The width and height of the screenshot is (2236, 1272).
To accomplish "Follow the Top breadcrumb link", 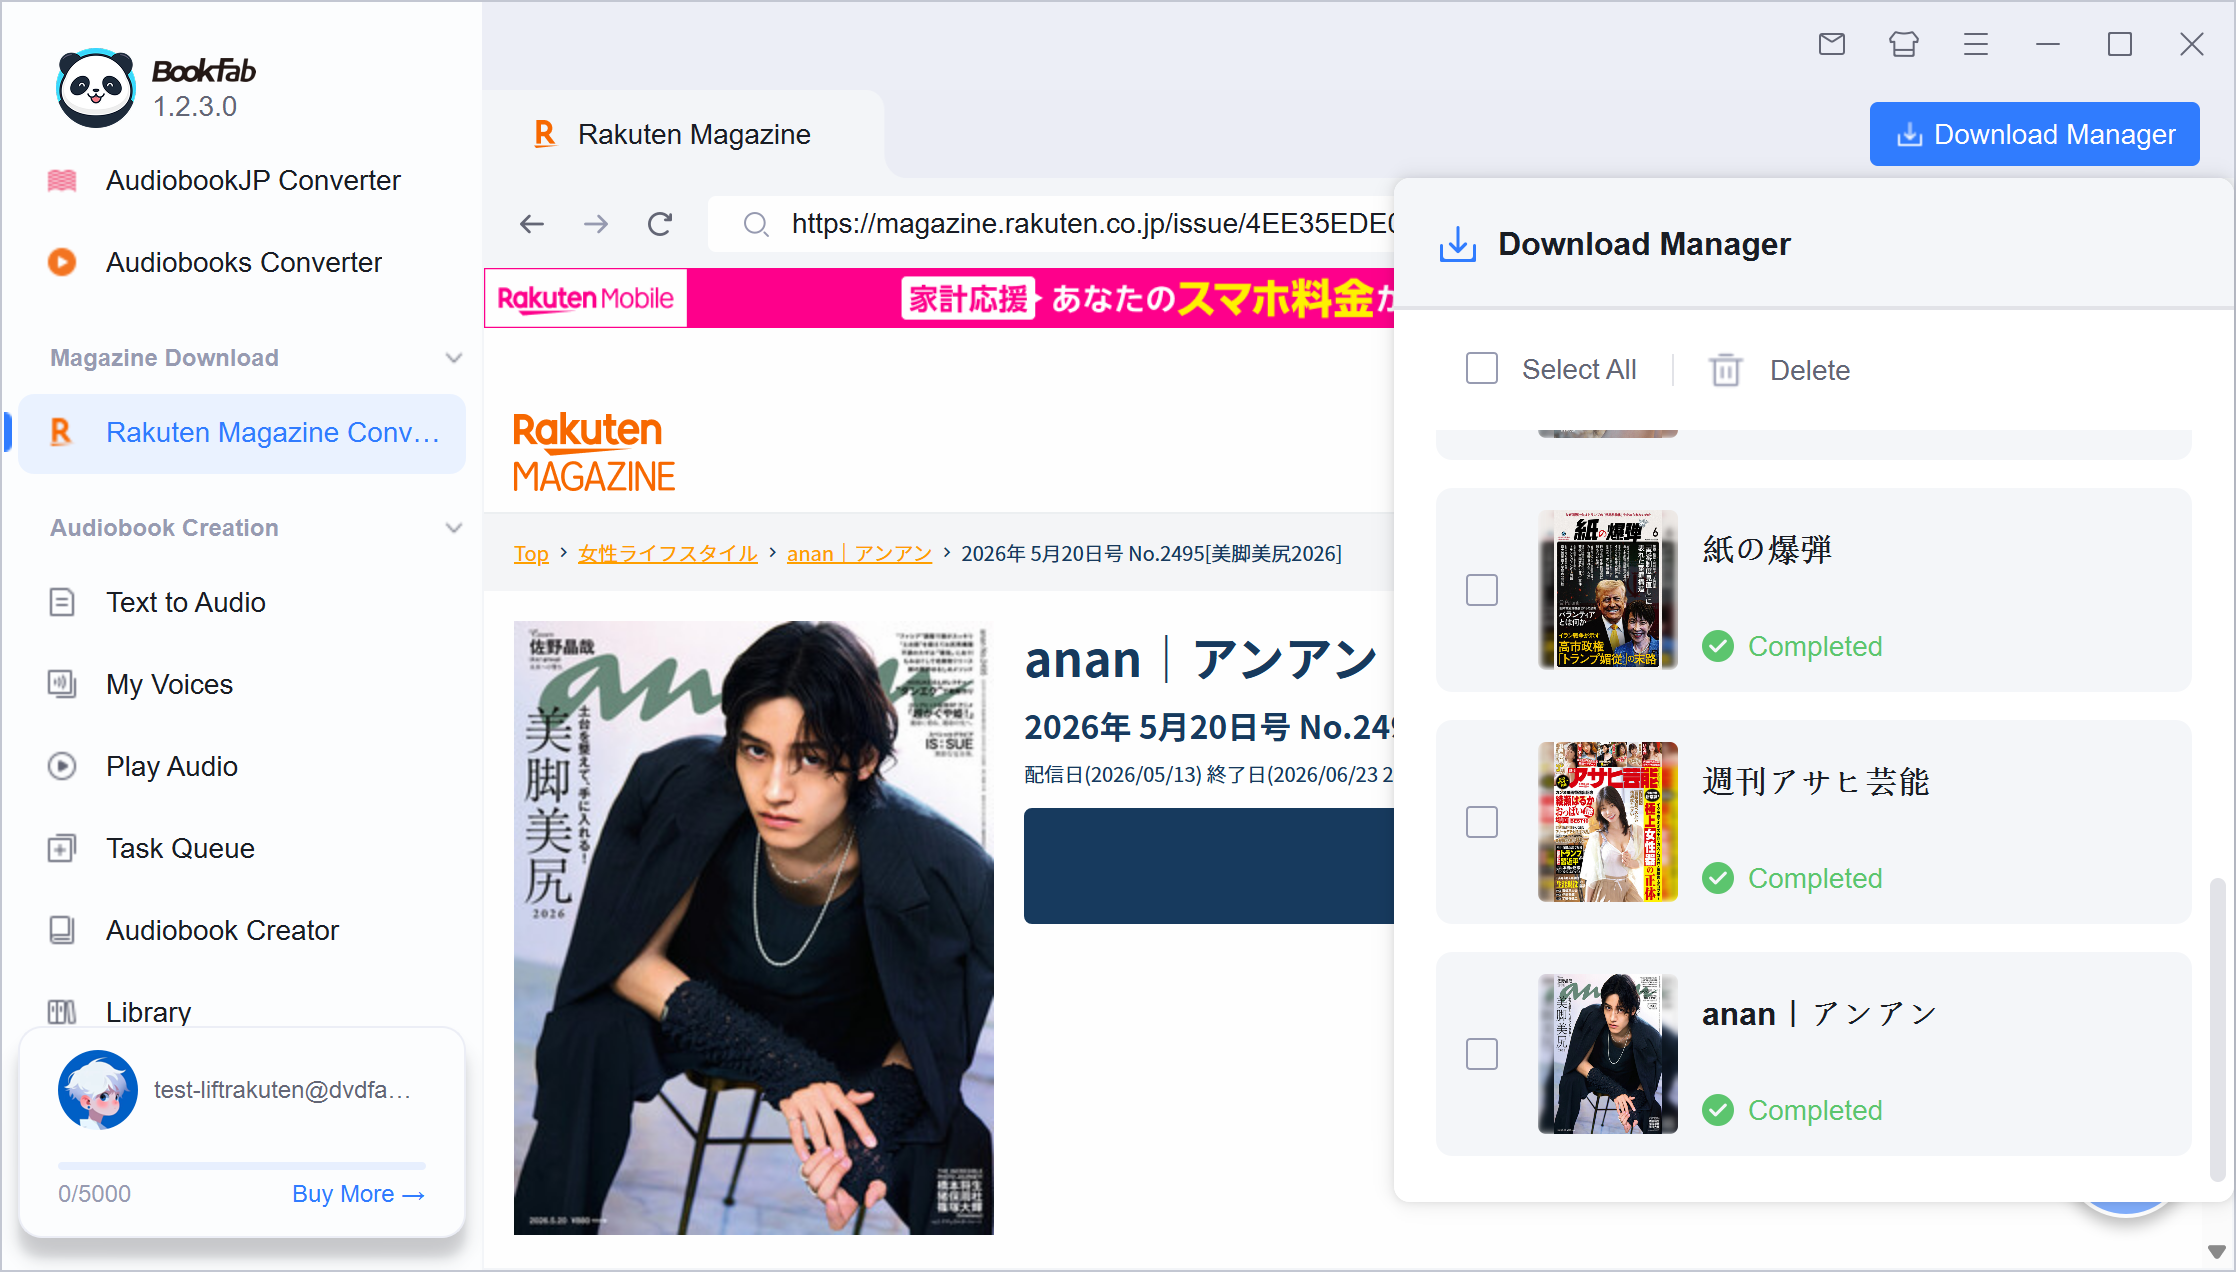I will pyautogui.click(x=531, y=554).
